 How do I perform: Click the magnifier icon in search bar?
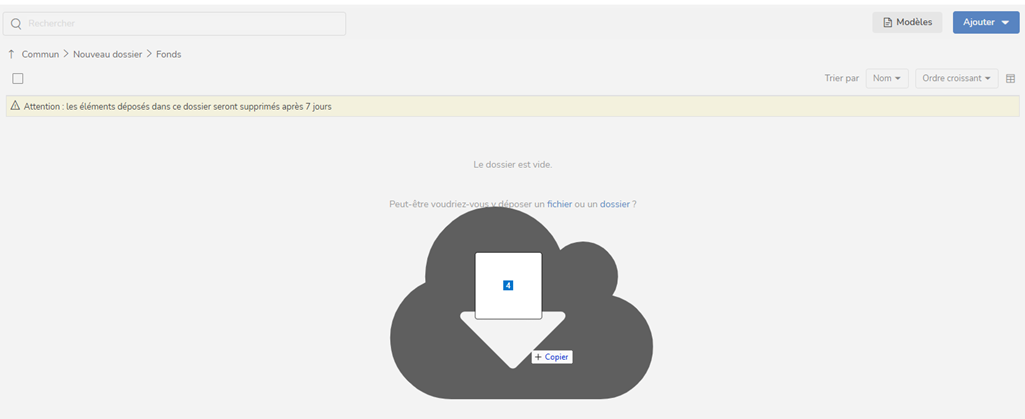tap(16, 23)
